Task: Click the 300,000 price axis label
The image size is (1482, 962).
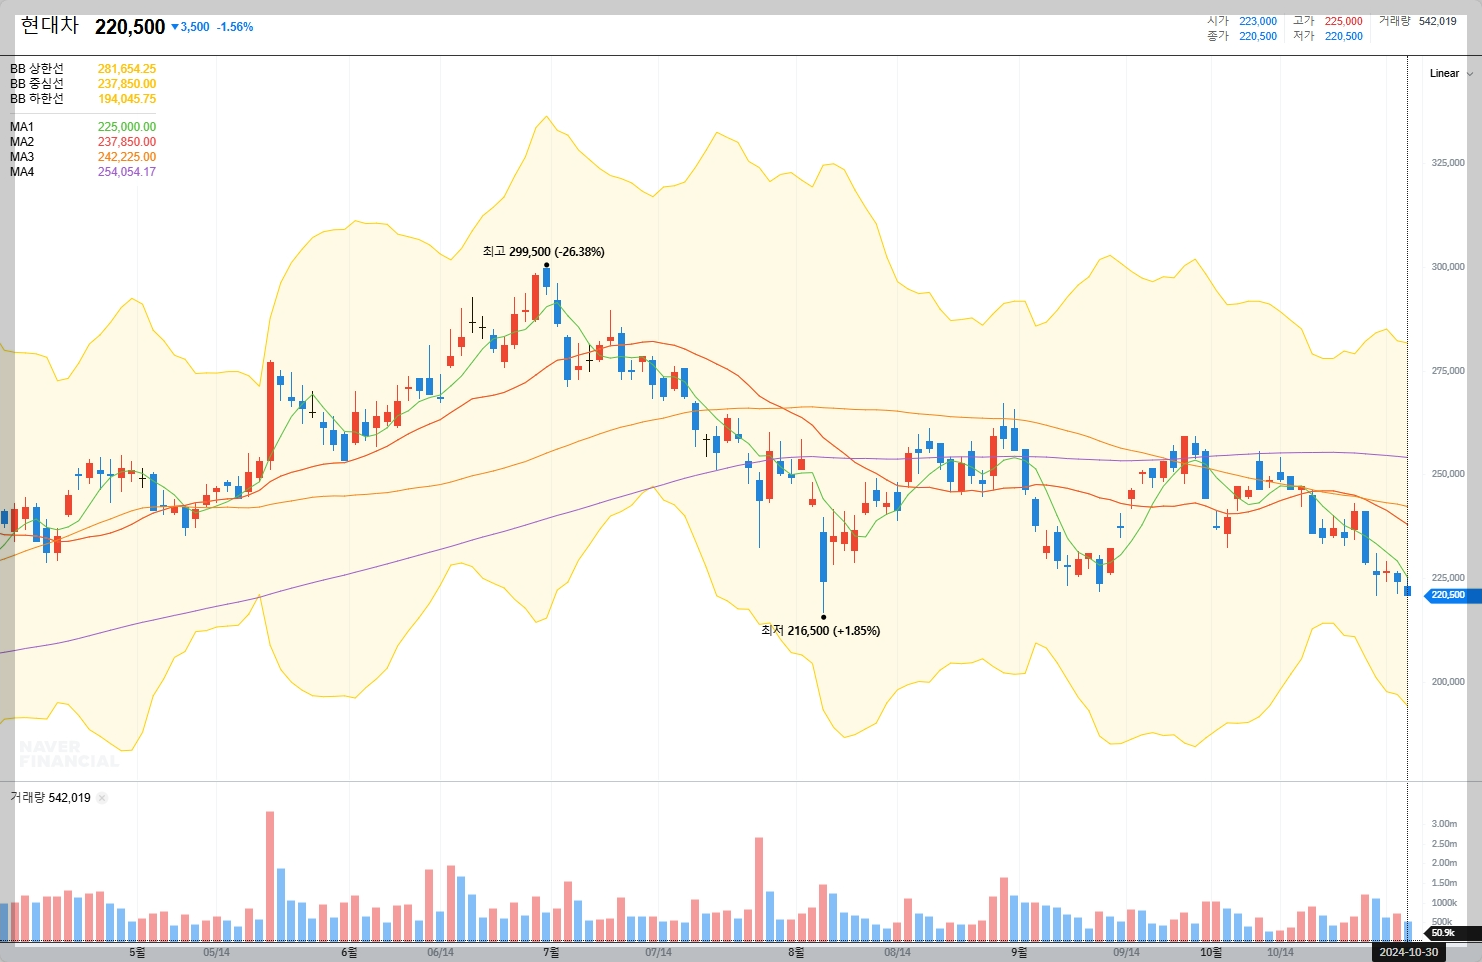Action: coord(1447,267)
